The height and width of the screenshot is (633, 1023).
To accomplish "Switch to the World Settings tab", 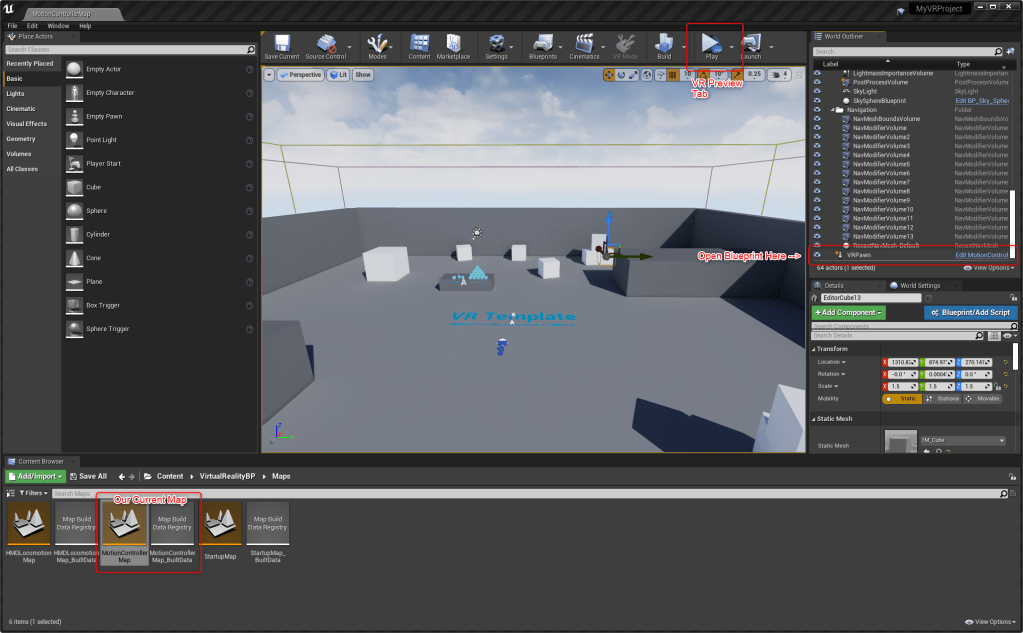I will coord(920,285).
